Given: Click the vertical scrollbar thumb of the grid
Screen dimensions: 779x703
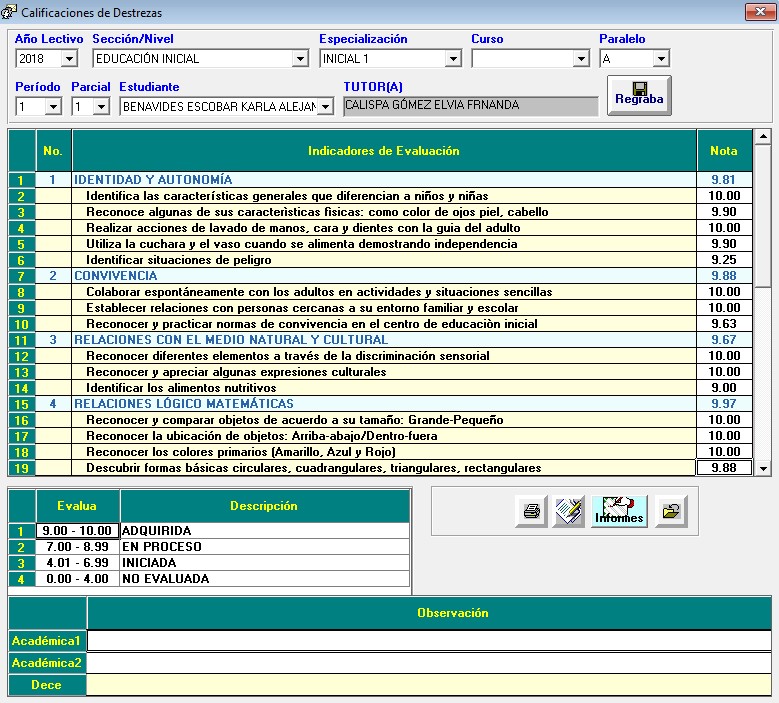Looking at the screenshot, I should click(763, 216).
